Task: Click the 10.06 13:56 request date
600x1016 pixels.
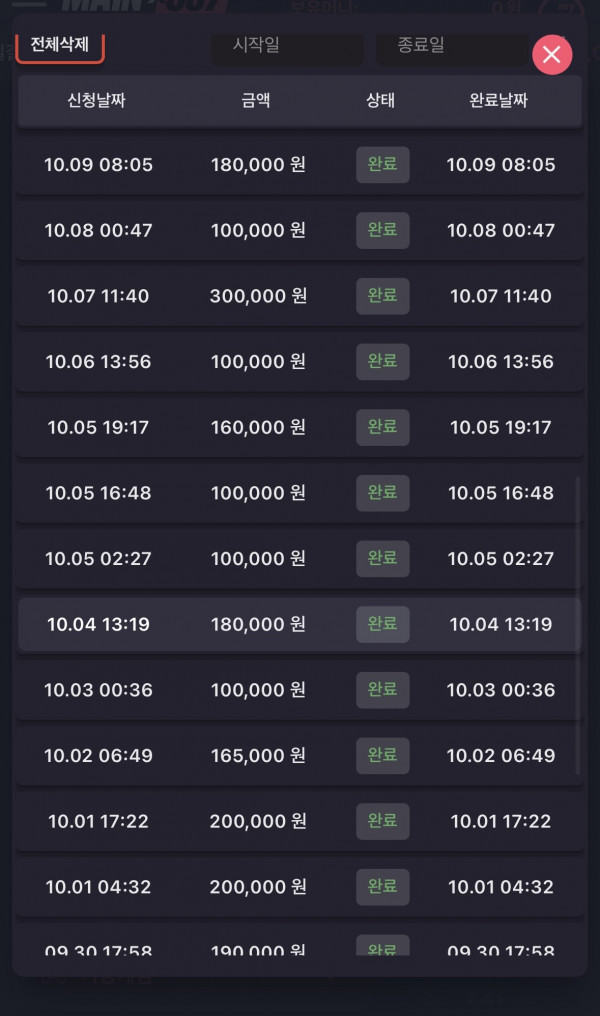Action: click(x=98, y=361)
